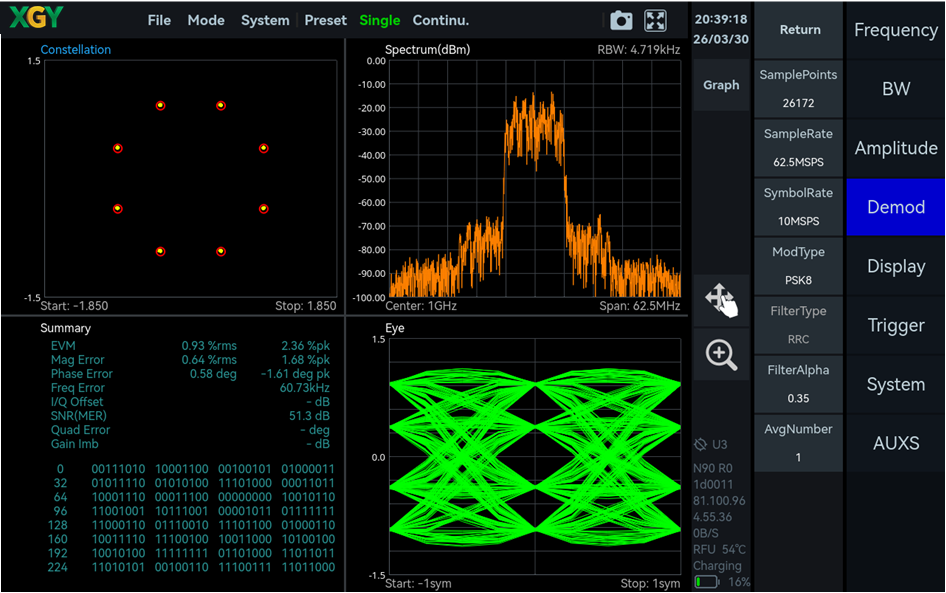This screenshot has width=946, height=593.
Task: Edit SamplePoints value 26172
Action: pos(798,89)
